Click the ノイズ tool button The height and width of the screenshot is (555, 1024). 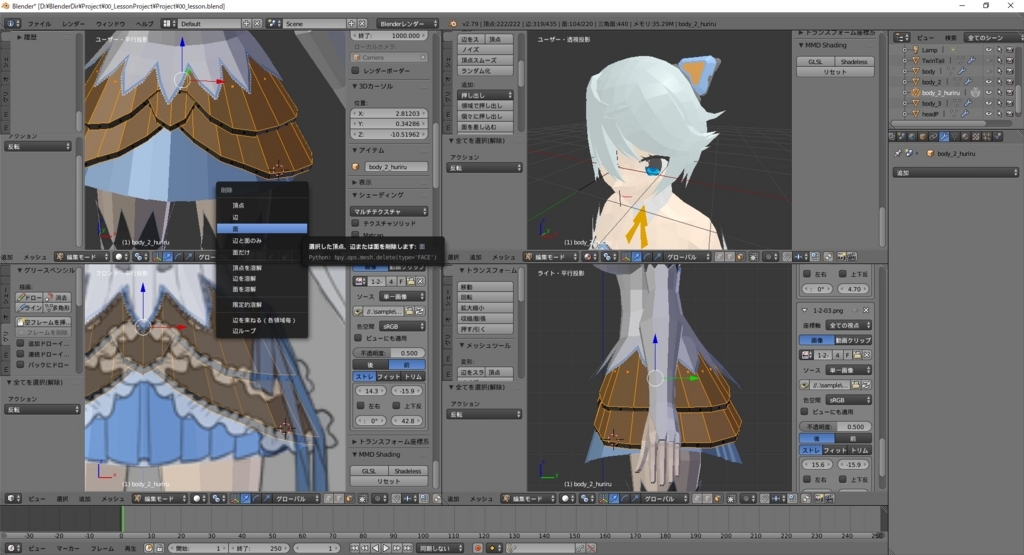pos(485,50)
